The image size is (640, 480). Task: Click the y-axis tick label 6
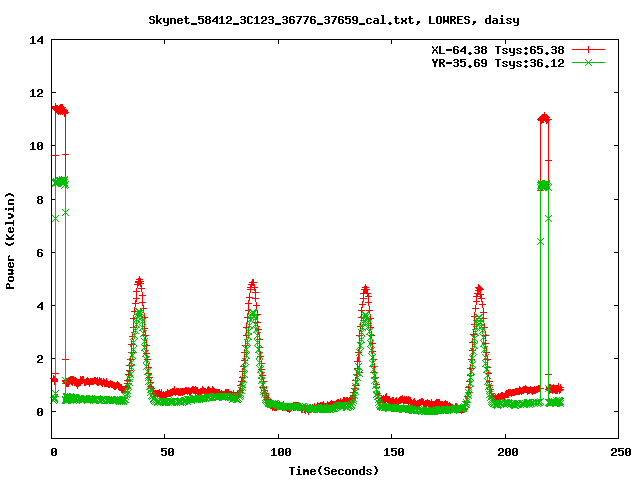pyautogui.click(x=40, y=253)
